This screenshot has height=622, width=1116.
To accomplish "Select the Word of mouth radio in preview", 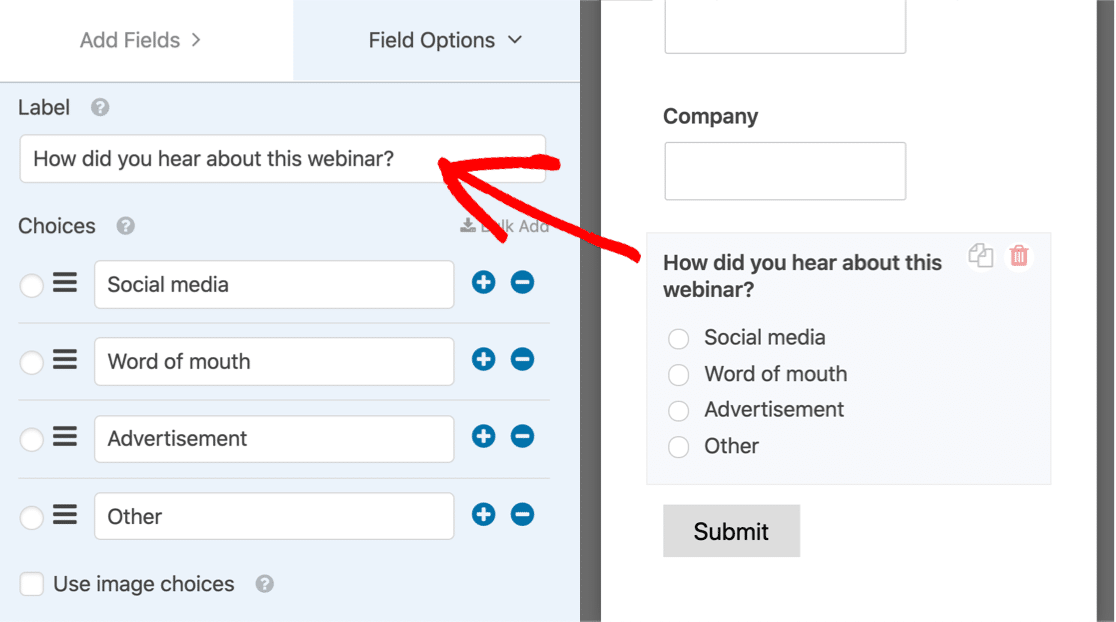I will (678, 375).
